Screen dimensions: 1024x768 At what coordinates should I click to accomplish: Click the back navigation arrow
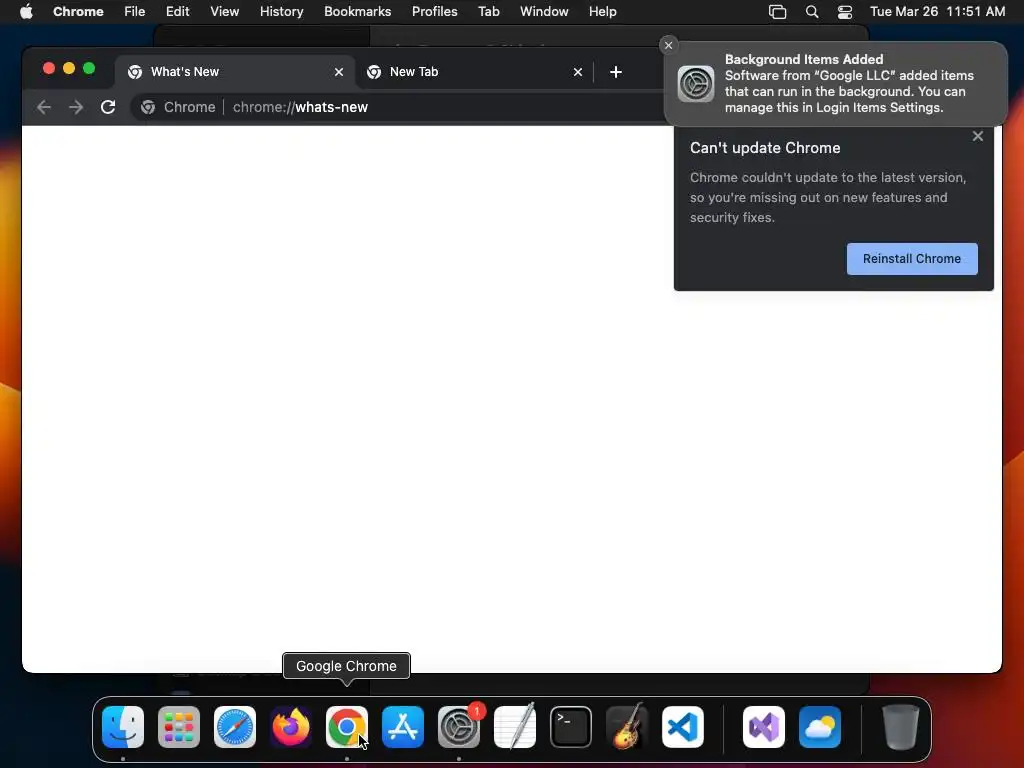pyautogui.click(x=44, y=107)
